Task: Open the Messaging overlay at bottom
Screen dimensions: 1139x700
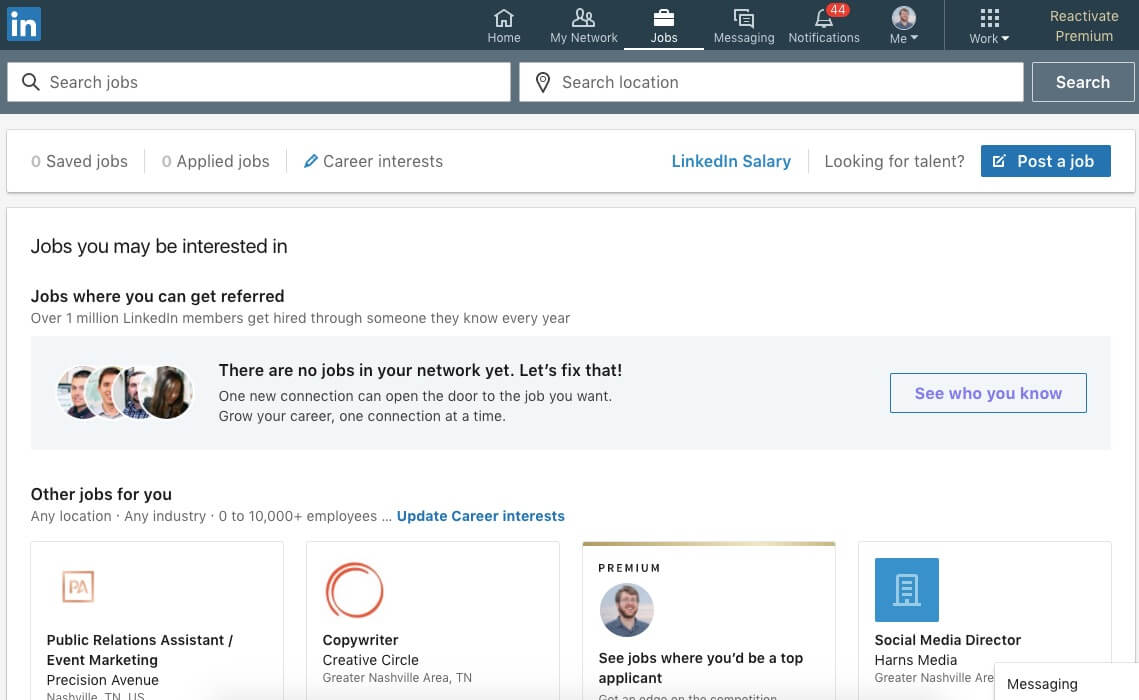Action: [x=1066, y=683]
